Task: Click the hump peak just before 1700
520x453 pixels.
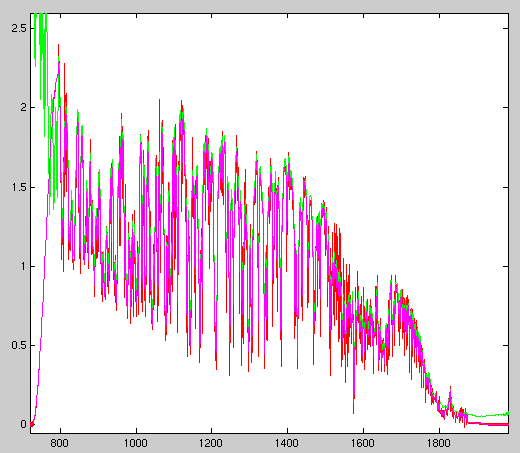Action: pyautogui.click(x=393, y=282)
